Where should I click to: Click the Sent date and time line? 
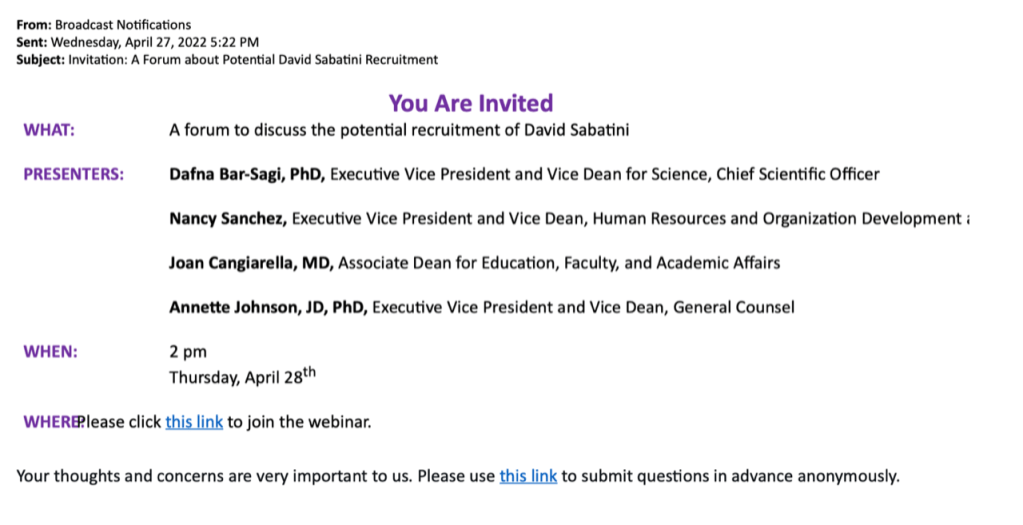coord(138,42)
